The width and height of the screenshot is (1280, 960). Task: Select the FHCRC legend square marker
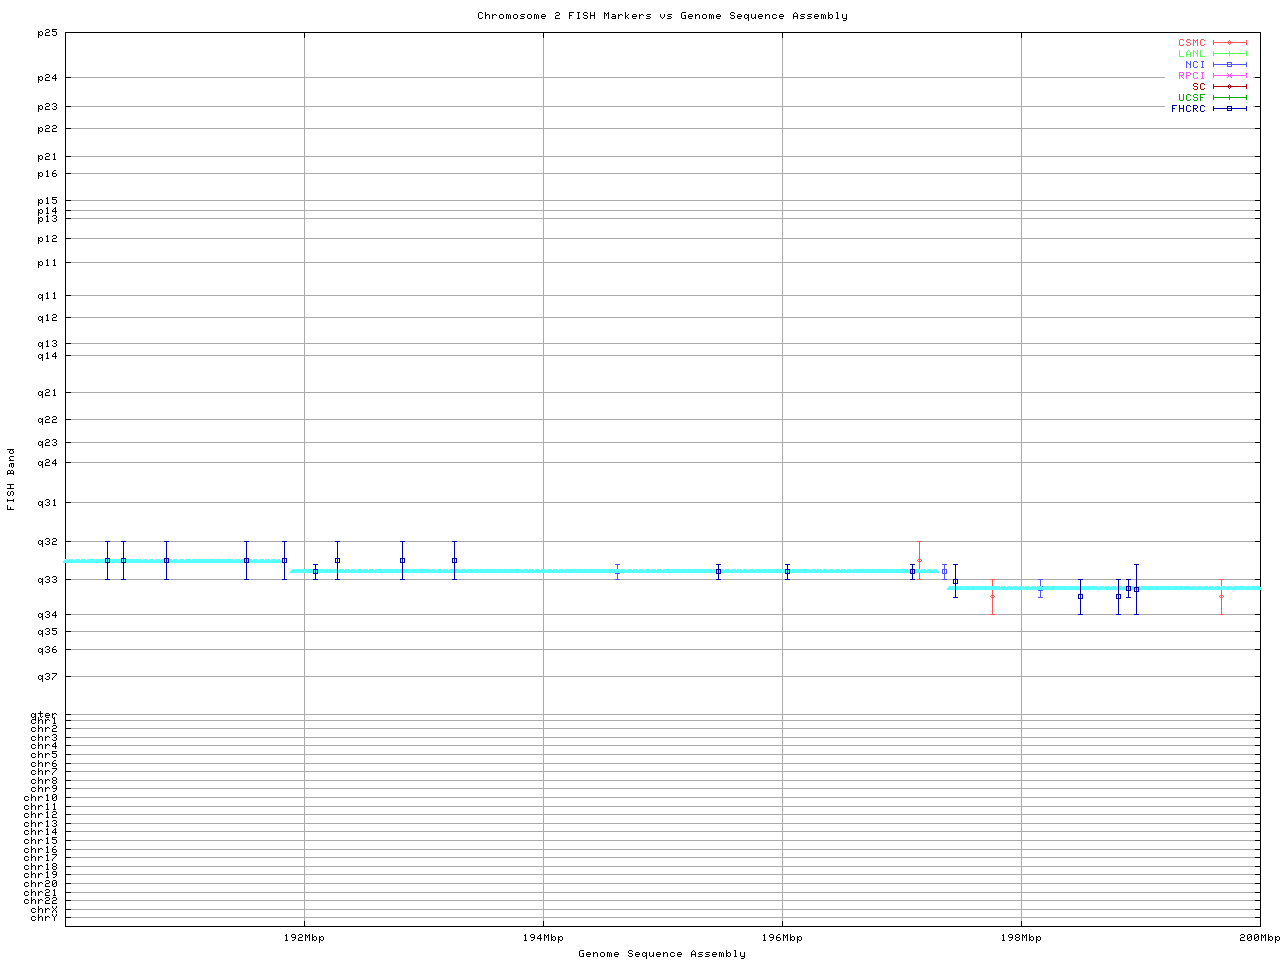[x=1229, y=109]
